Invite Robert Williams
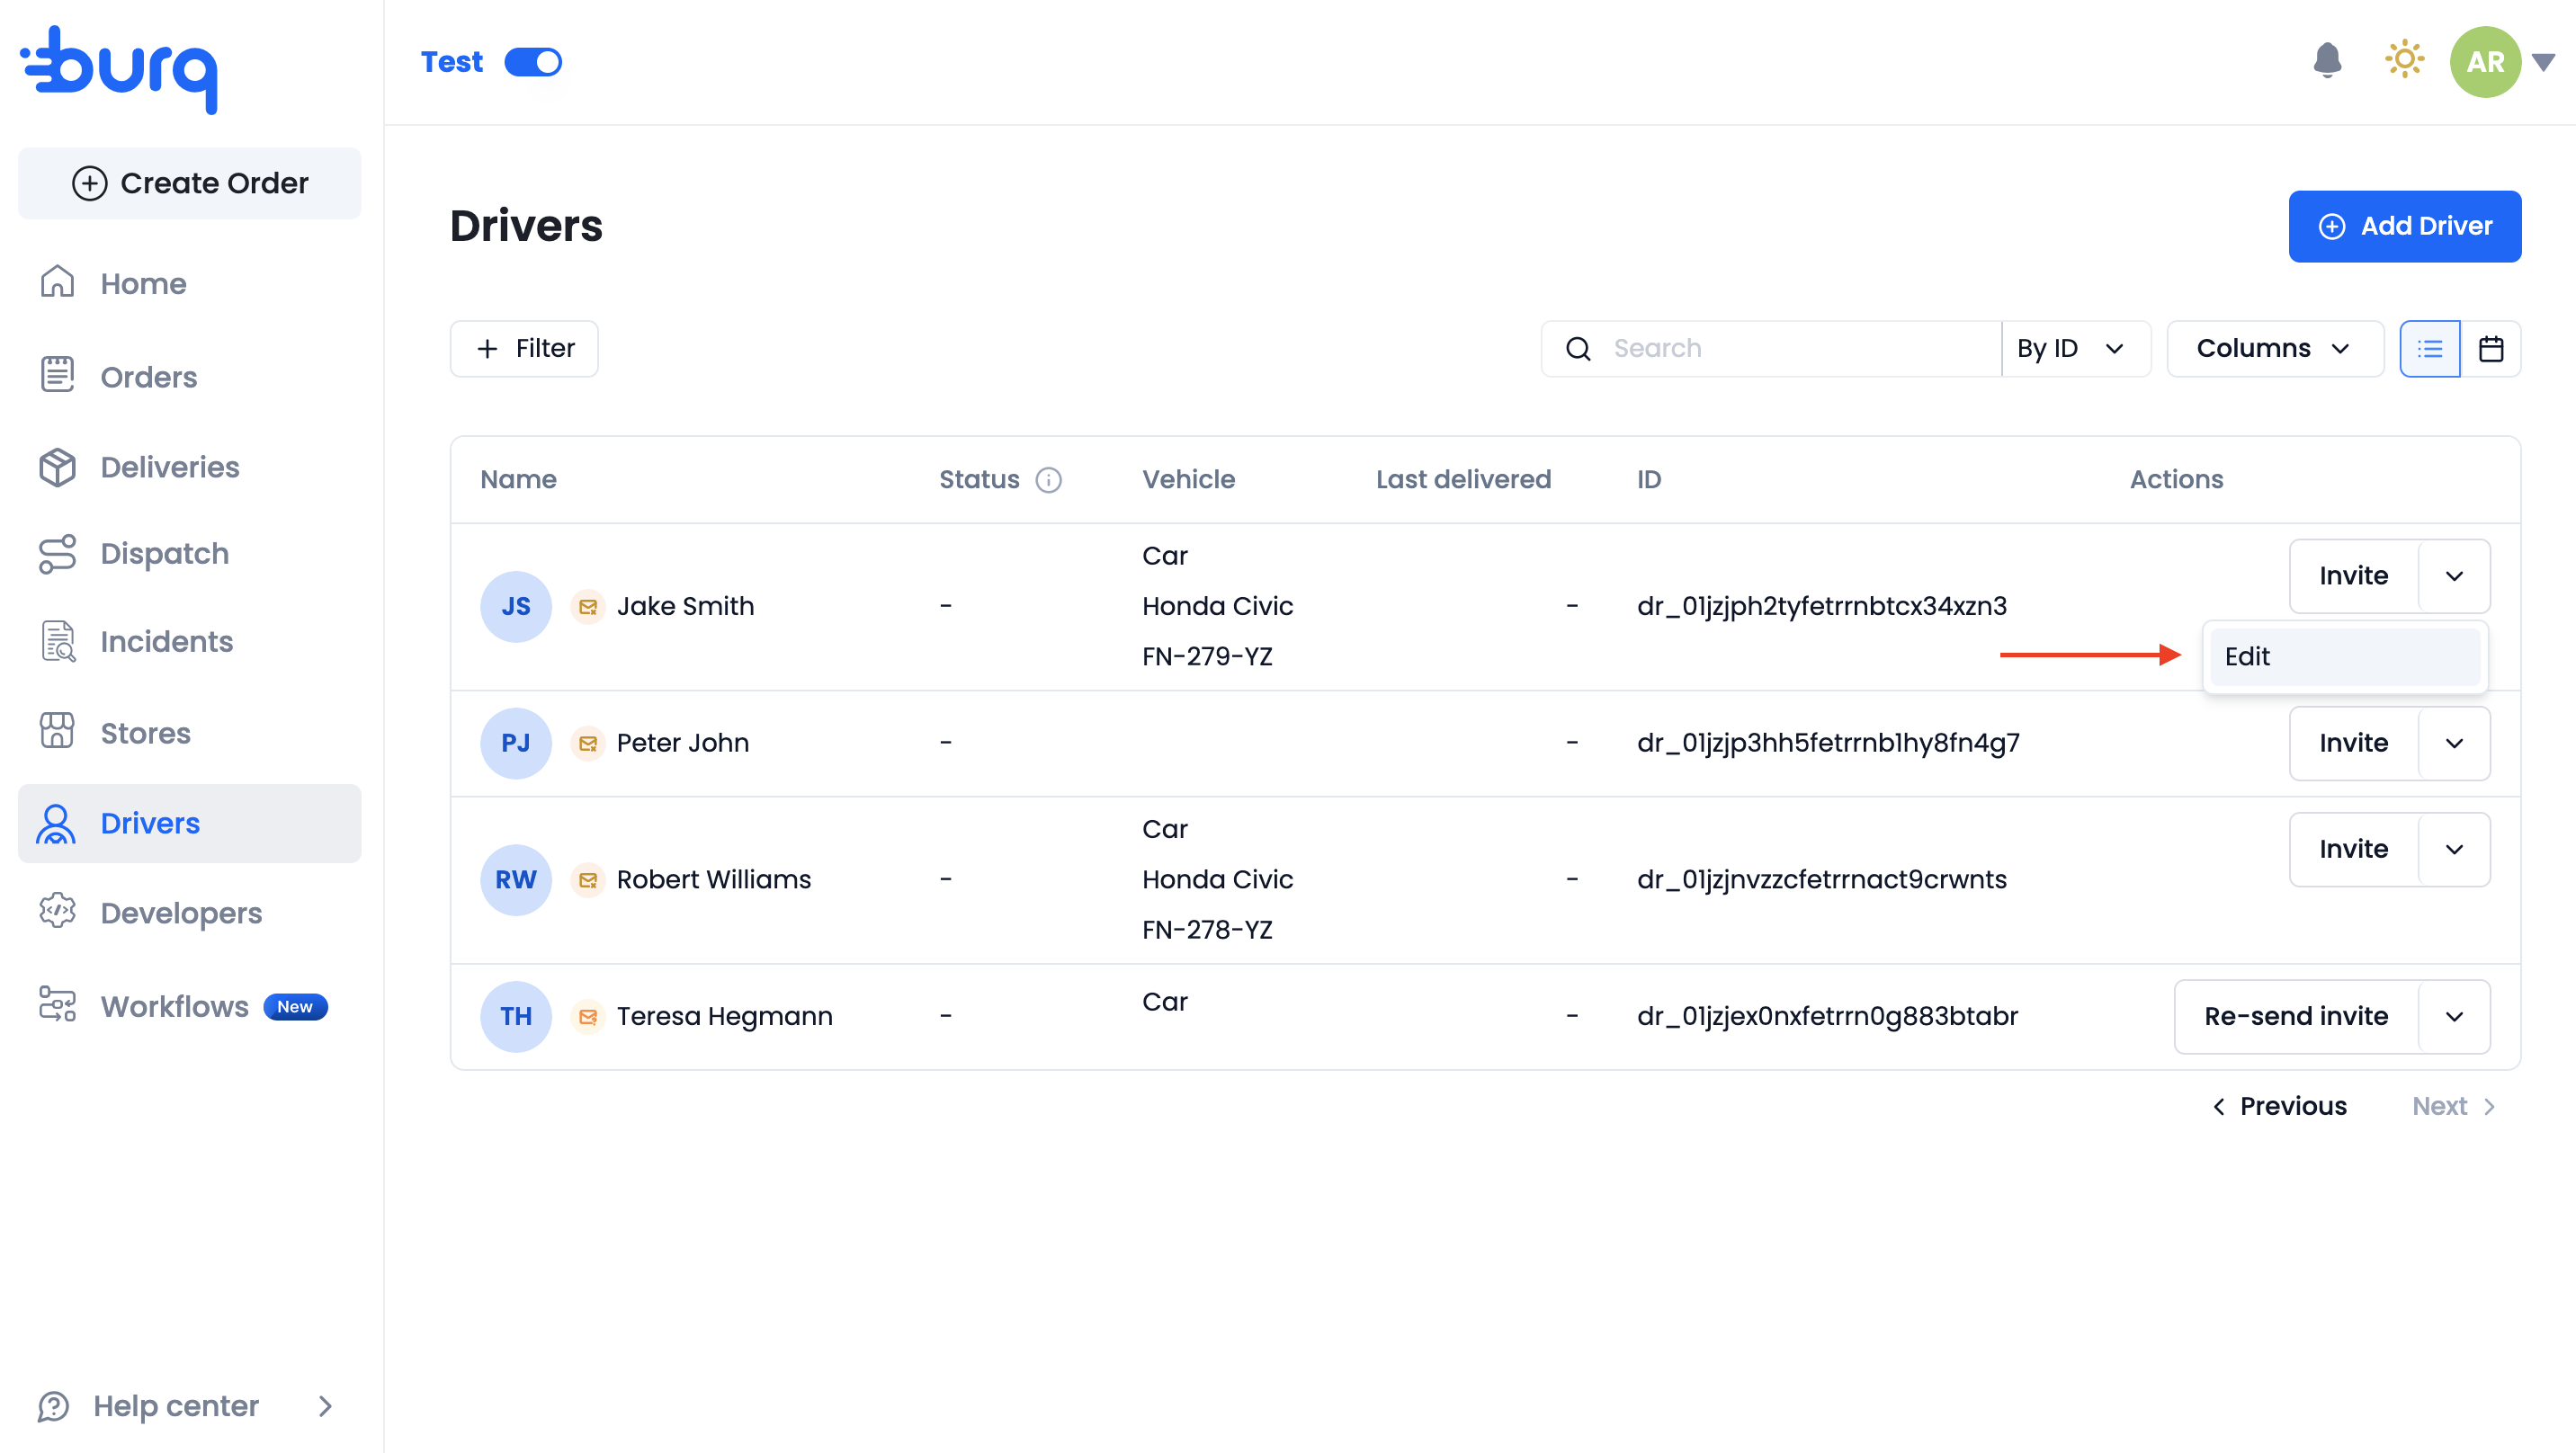This screenshot has width=2576, height=1453. [x=2354, y=849]
